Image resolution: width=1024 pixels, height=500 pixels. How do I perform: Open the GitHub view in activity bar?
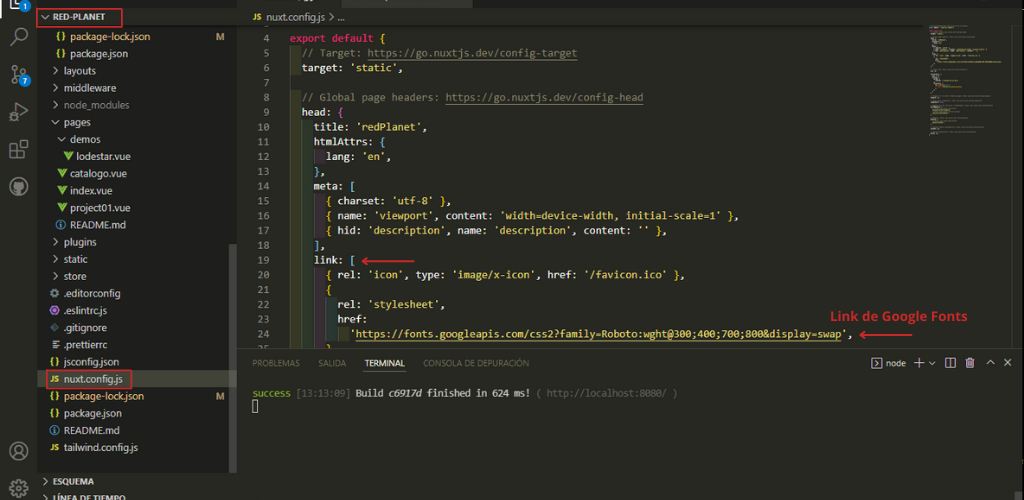pyautogui.click(x=19, y=187)
